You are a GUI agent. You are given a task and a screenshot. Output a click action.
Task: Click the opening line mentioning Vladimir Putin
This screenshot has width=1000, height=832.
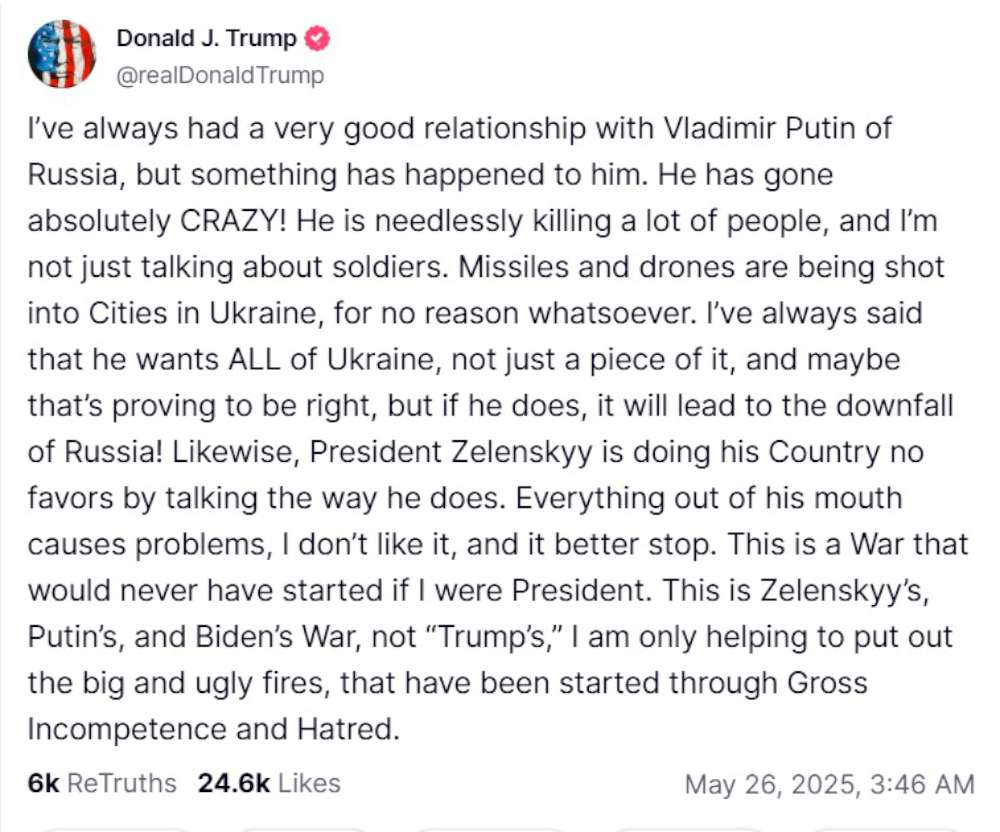459,129
